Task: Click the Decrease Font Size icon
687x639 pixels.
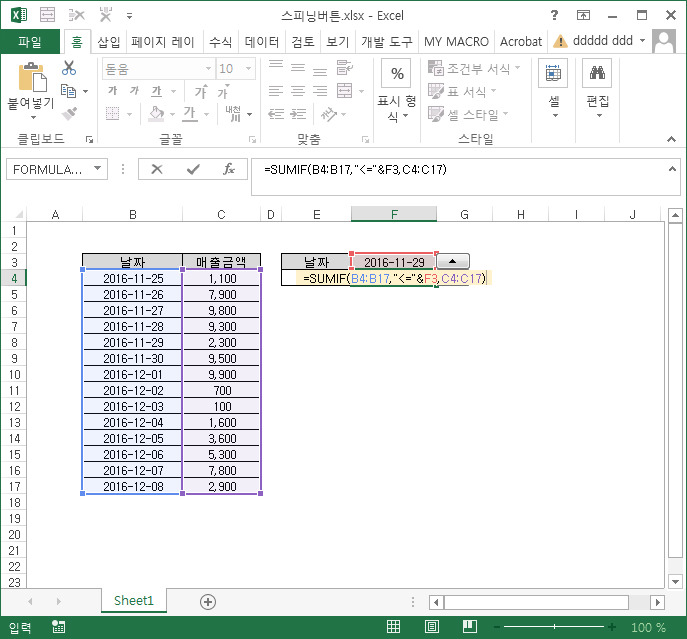Action: [x=223, y=91]
